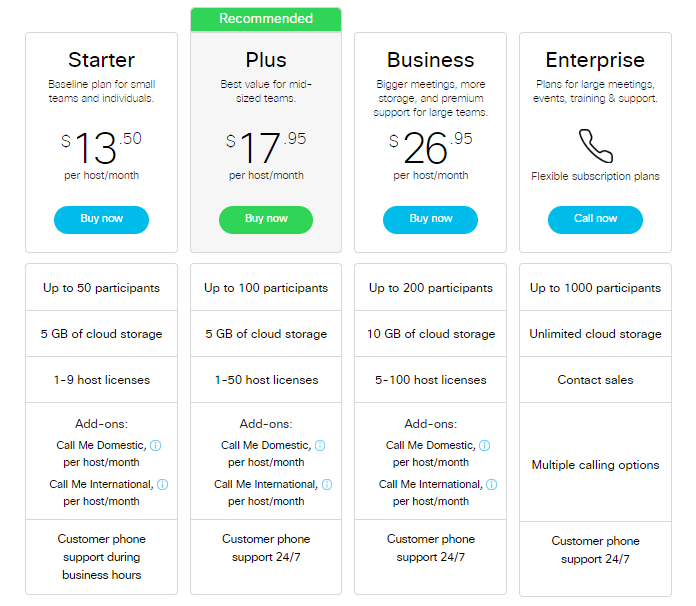Click the Plus plan $17.95 price
The image size is (696, 606).
pos(266,147)
